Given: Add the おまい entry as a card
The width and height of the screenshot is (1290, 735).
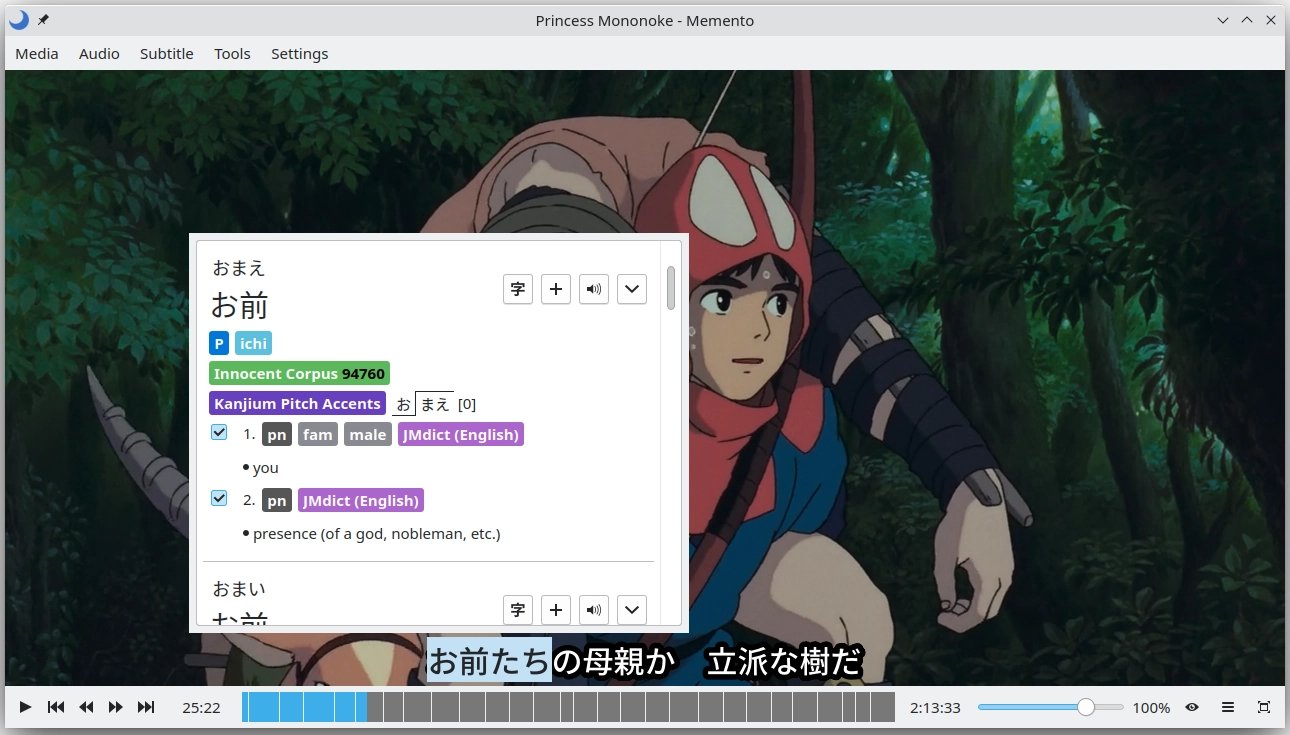Looking at the screenshot, I should [x=556, y=609].
